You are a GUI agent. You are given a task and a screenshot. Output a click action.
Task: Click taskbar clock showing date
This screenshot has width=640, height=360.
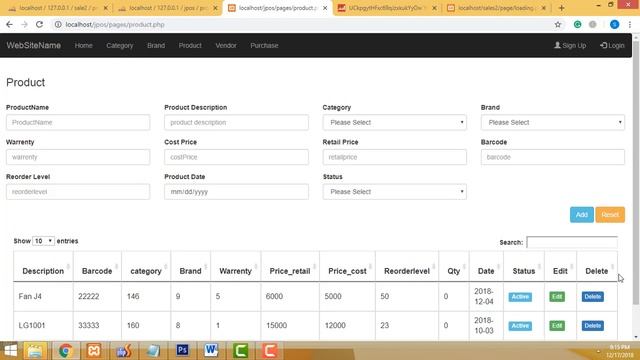click(619, 351)
